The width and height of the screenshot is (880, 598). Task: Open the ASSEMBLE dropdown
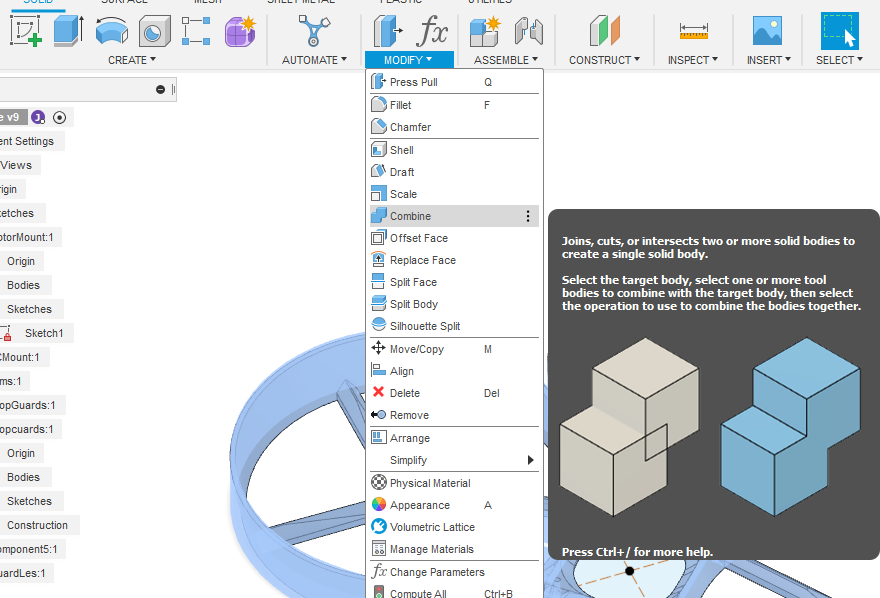tap(506, 60)
